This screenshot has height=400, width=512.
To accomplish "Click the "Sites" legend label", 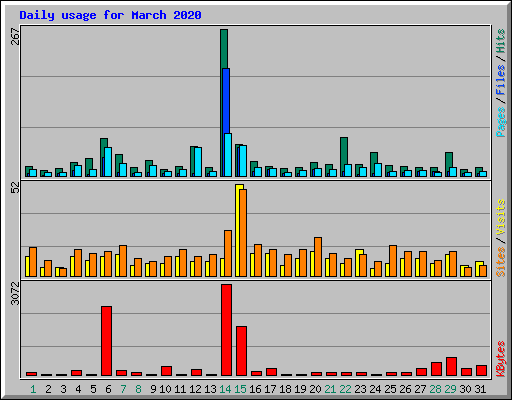I will pos(500,262).
